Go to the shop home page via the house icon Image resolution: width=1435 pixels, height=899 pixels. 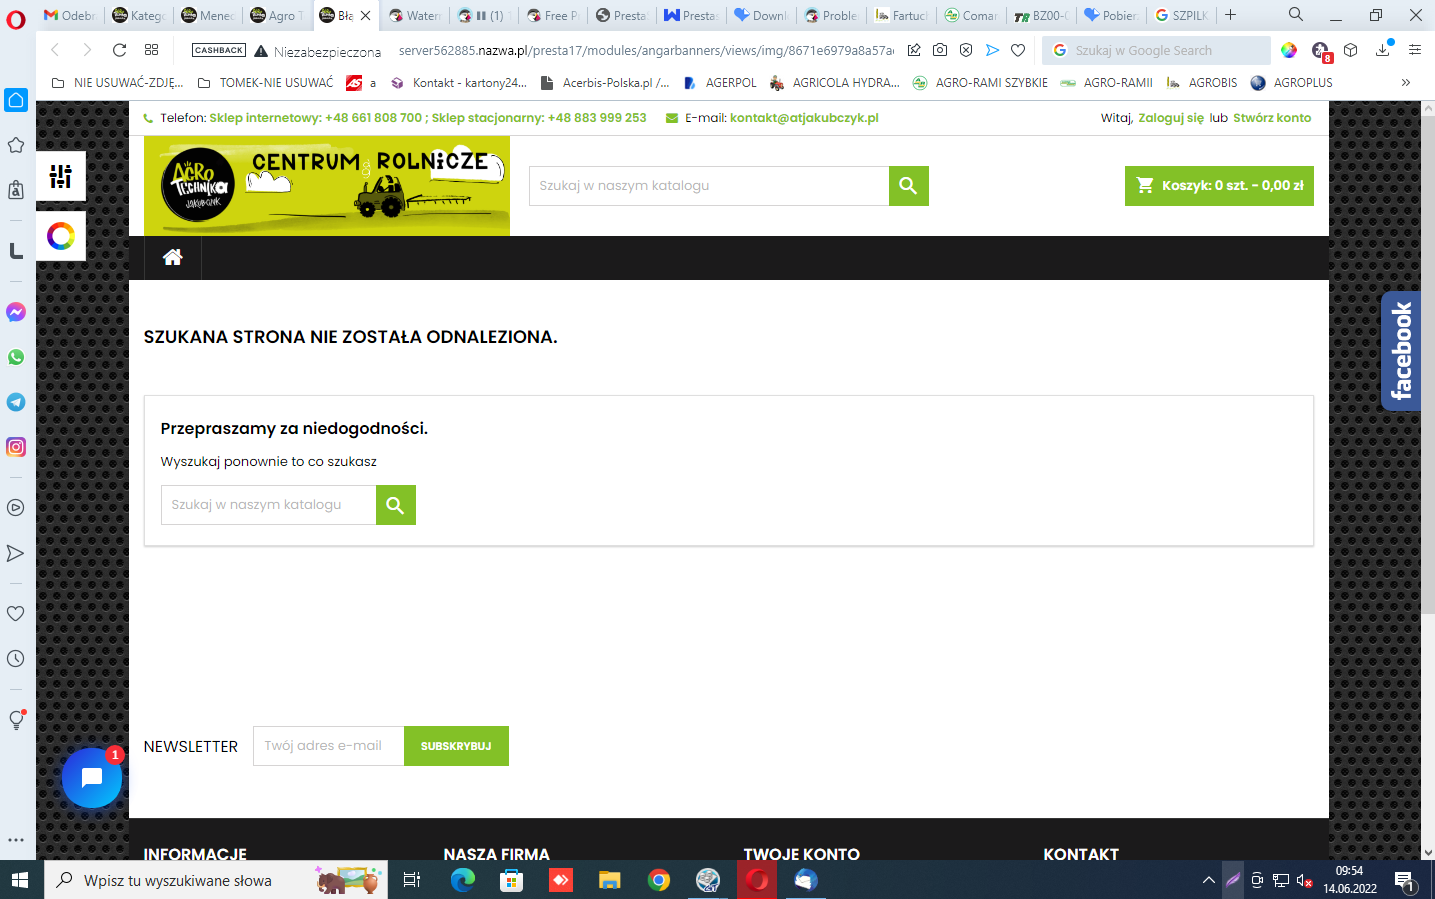(172, 257)
